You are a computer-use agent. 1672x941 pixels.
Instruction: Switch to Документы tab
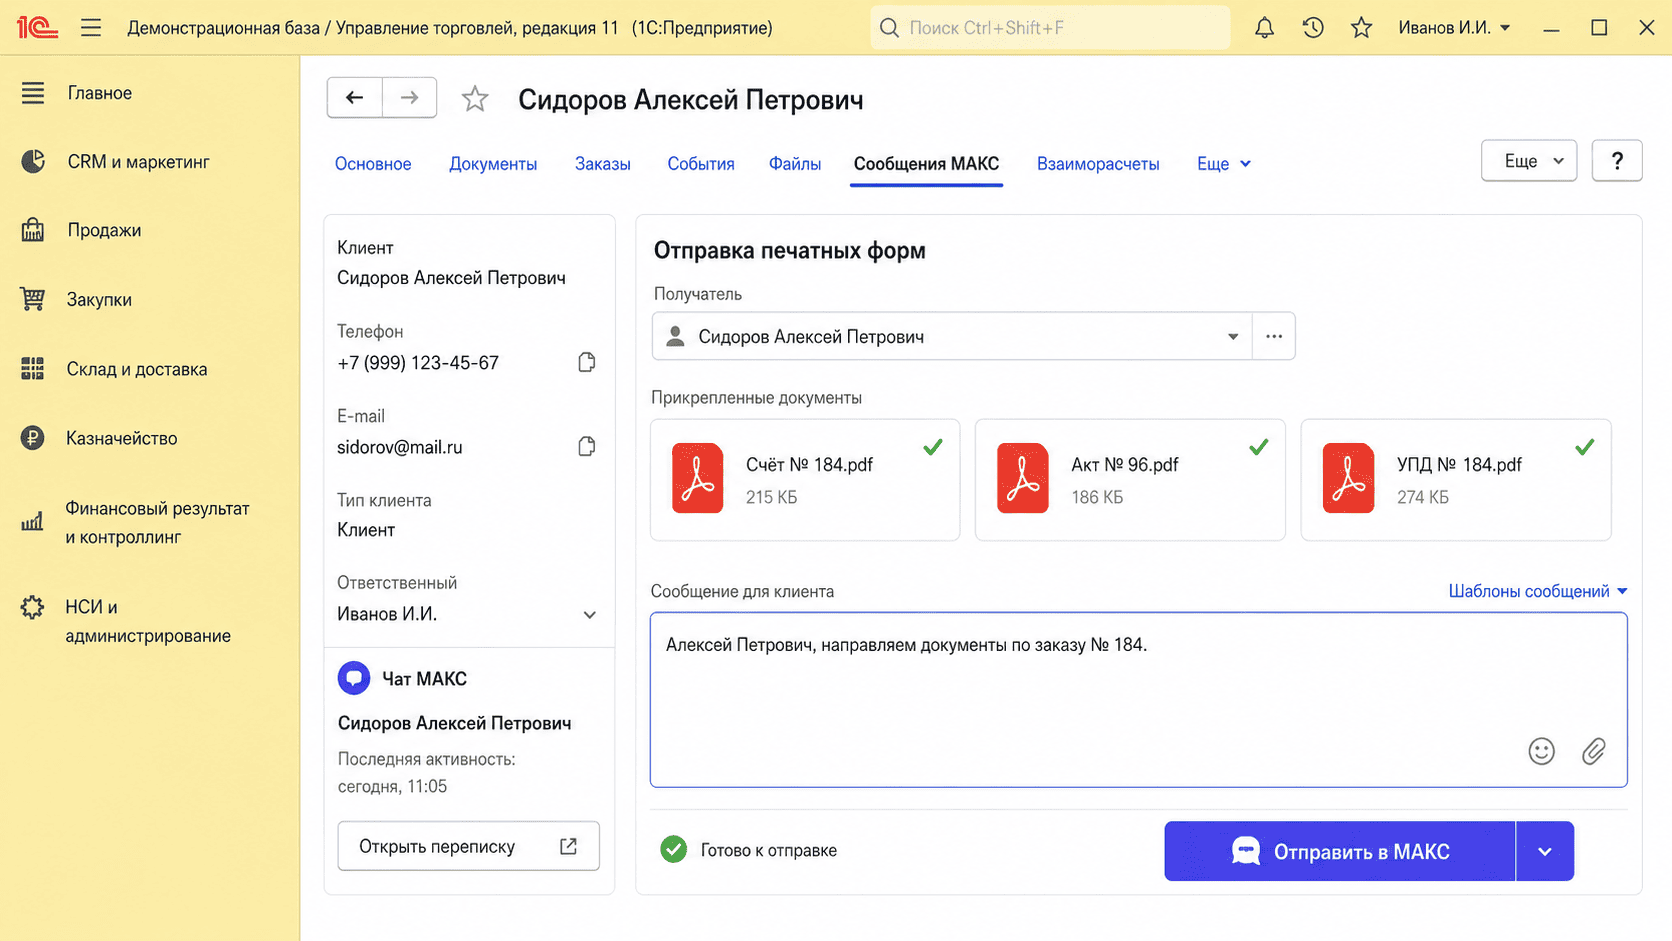click(493, 163)
